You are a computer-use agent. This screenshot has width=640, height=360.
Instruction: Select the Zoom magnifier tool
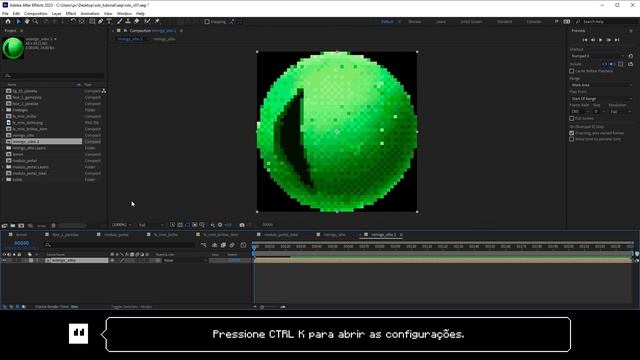click(x=36, y=21)
